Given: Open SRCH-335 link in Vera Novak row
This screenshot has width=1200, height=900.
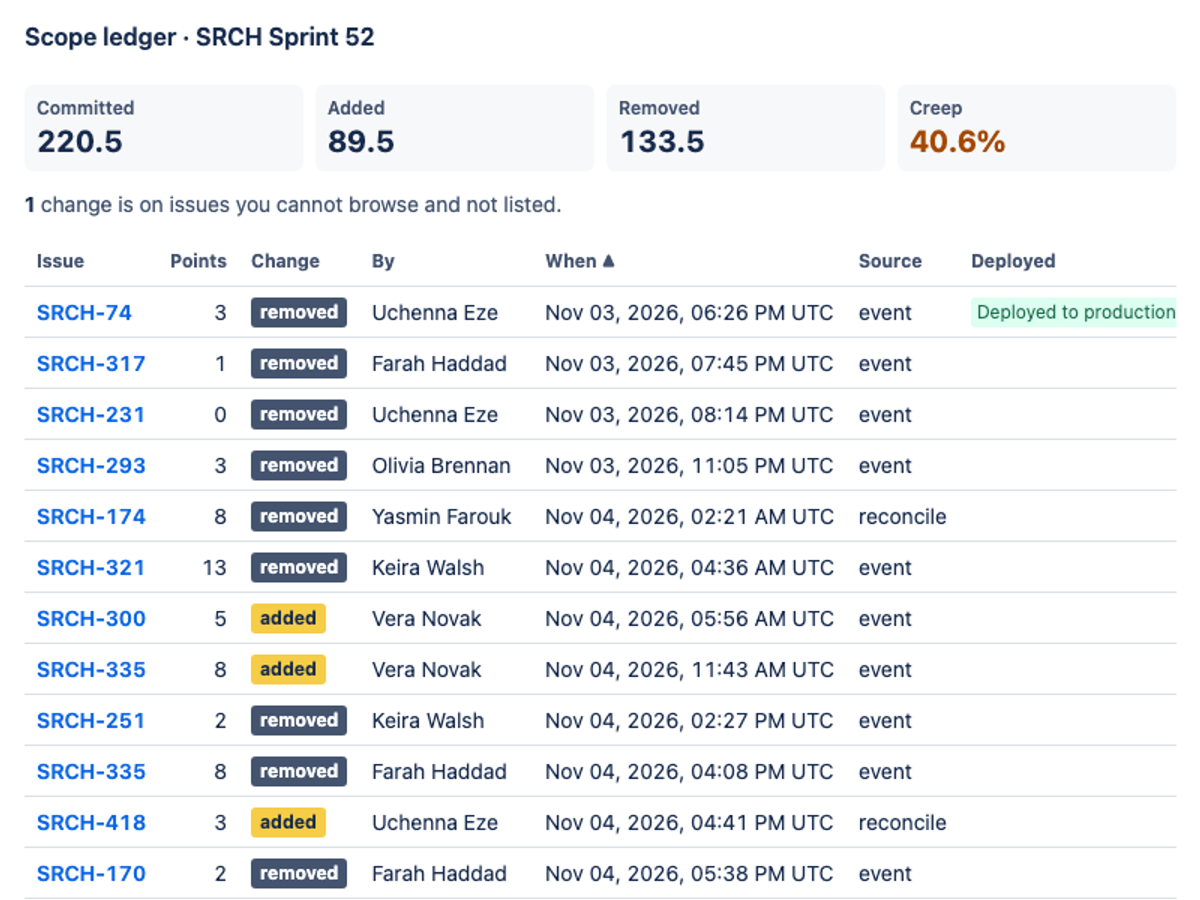Looking at the screenshot, I should [91, 670].
